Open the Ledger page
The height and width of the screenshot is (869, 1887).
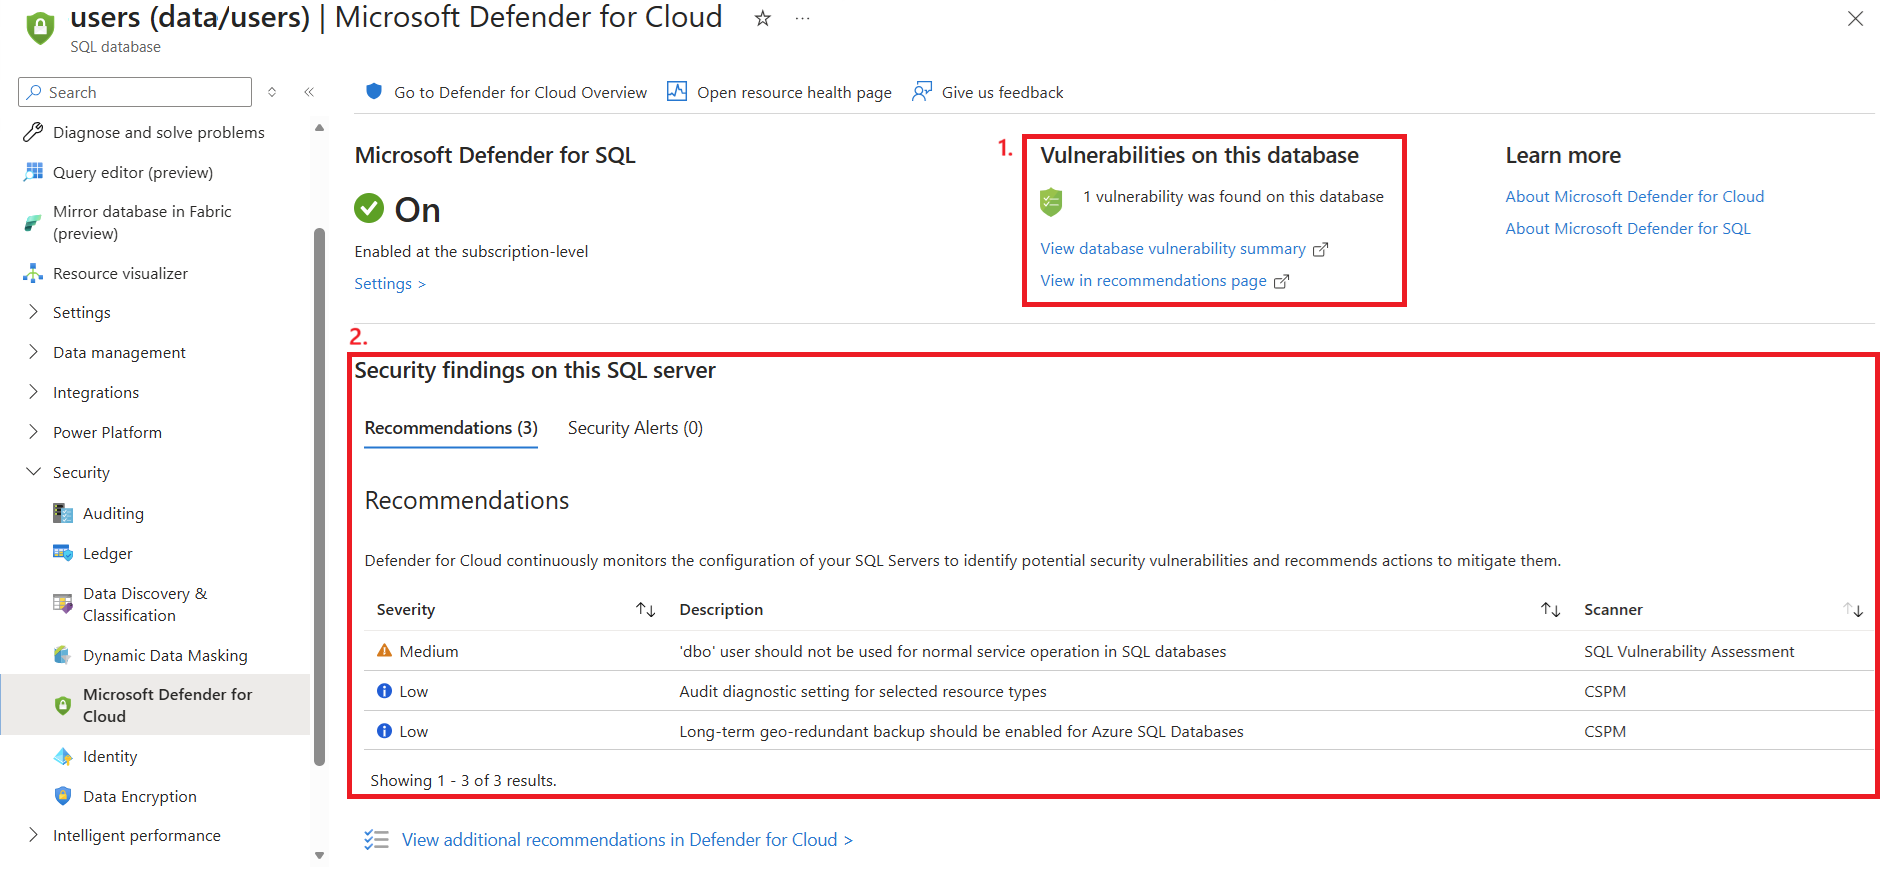107,553
